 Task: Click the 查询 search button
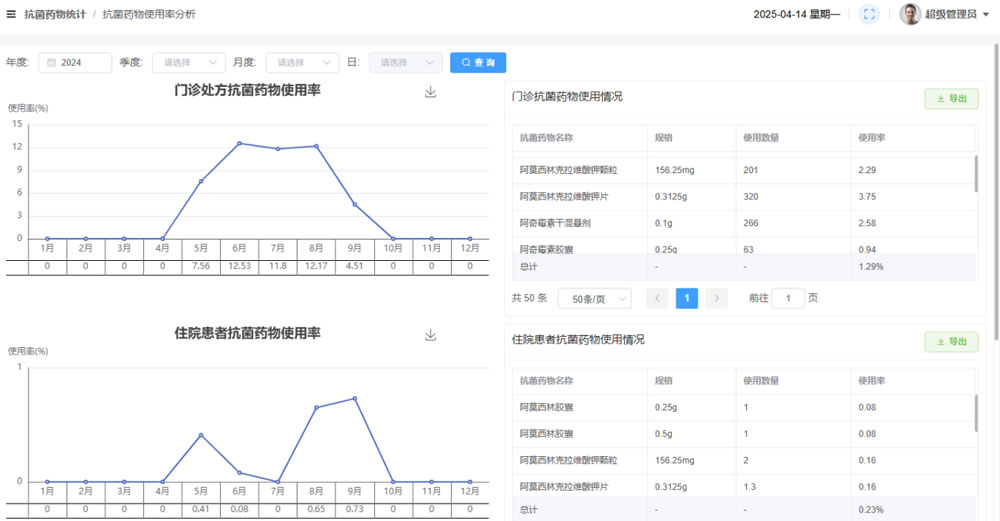click(x=478, y=62)
